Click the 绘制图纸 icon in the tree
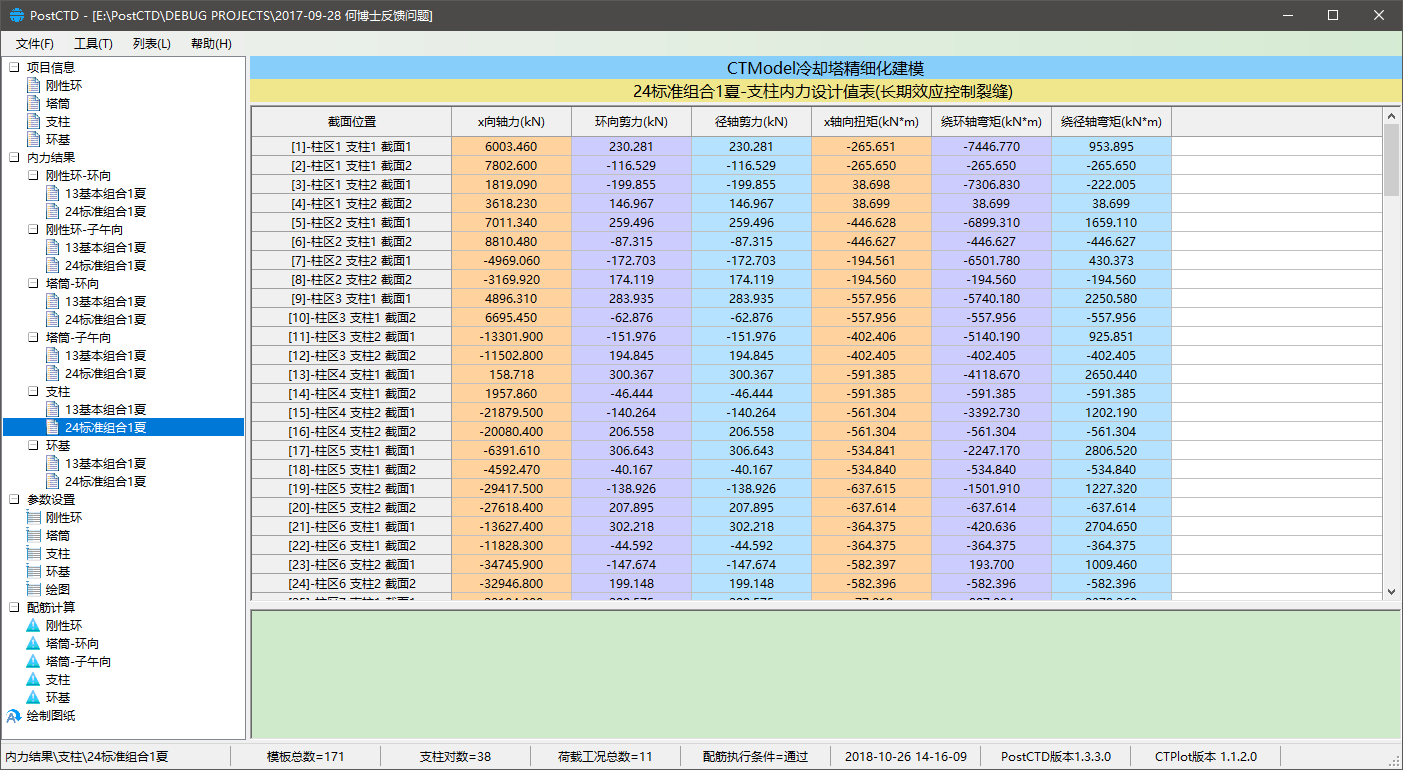 [14, 716]
